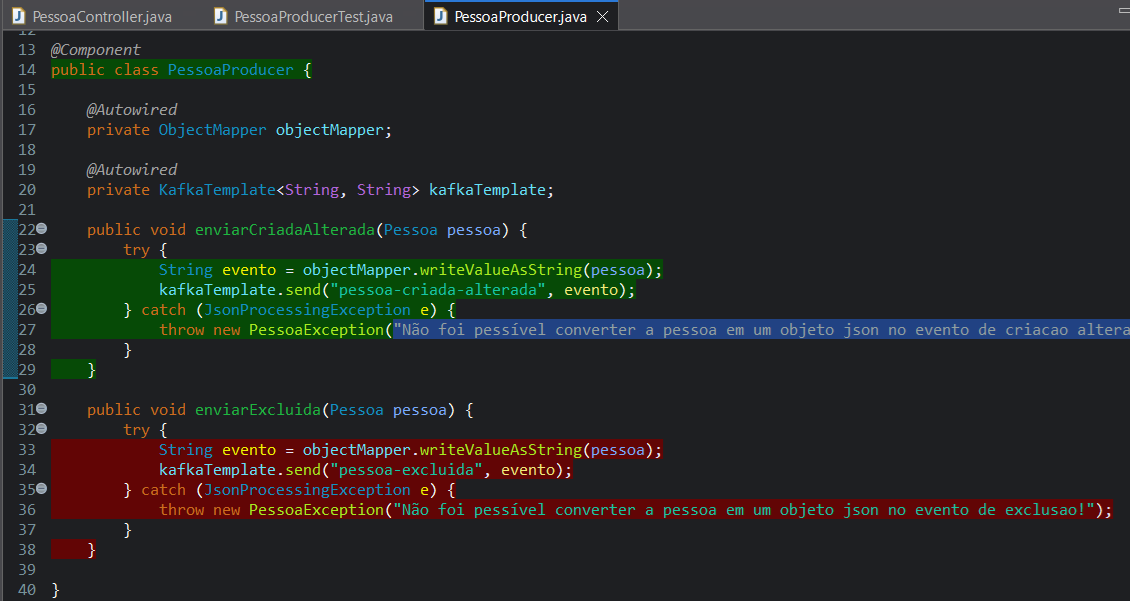Click the highlighted string selection on line 27
Screen dimensions: 1130x601
tap(700, 329)
